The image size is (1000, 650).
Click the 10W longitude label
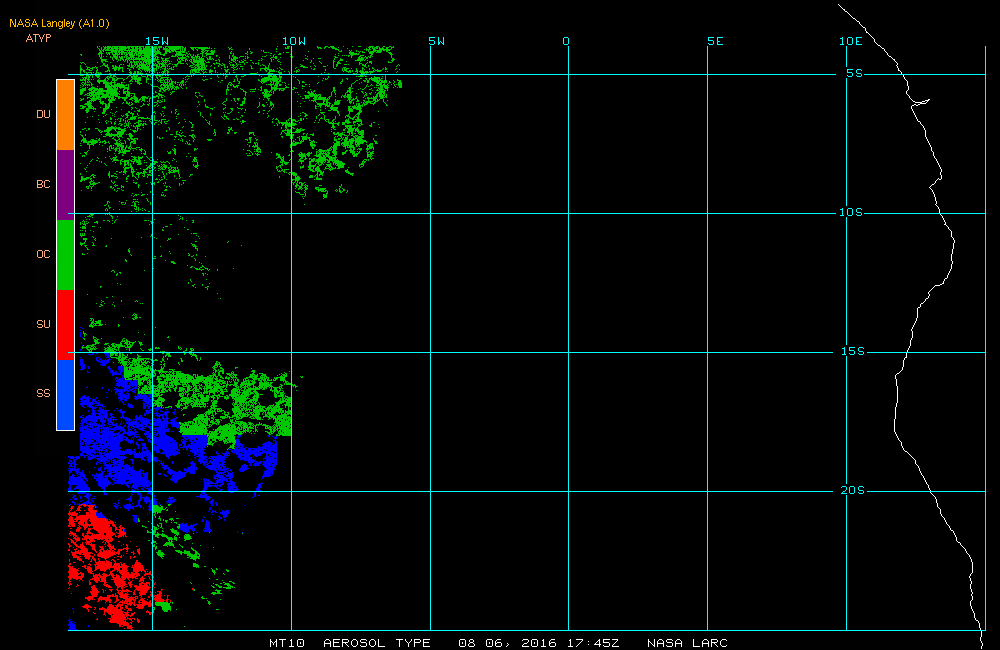pyautogui.click(x=294, y=41)
